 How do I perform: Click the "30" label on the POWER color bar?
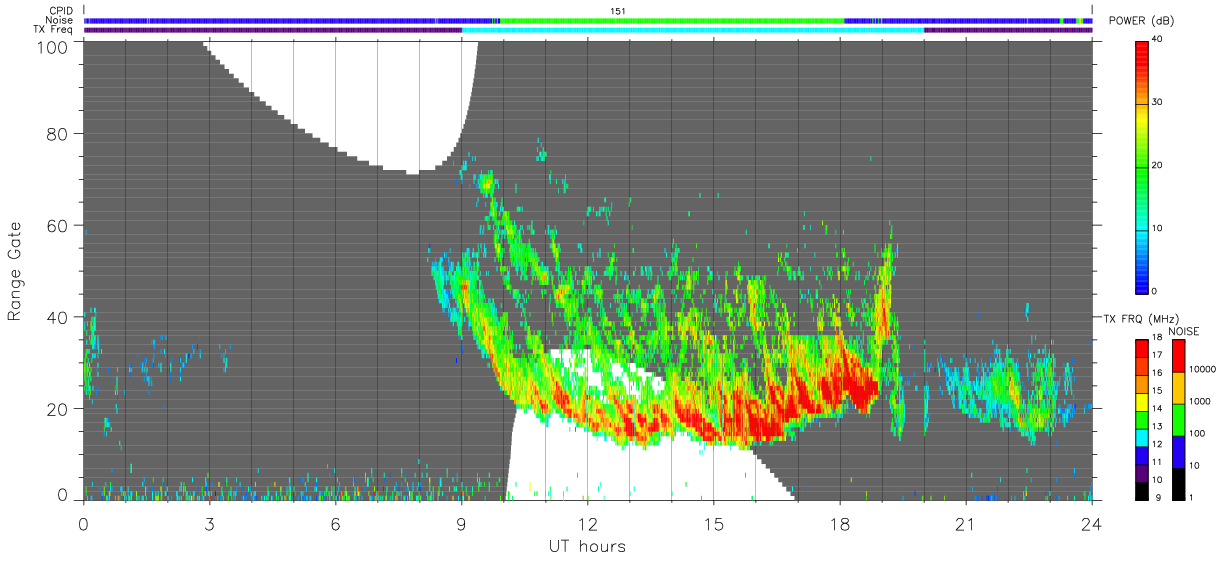pos(1158,102)
